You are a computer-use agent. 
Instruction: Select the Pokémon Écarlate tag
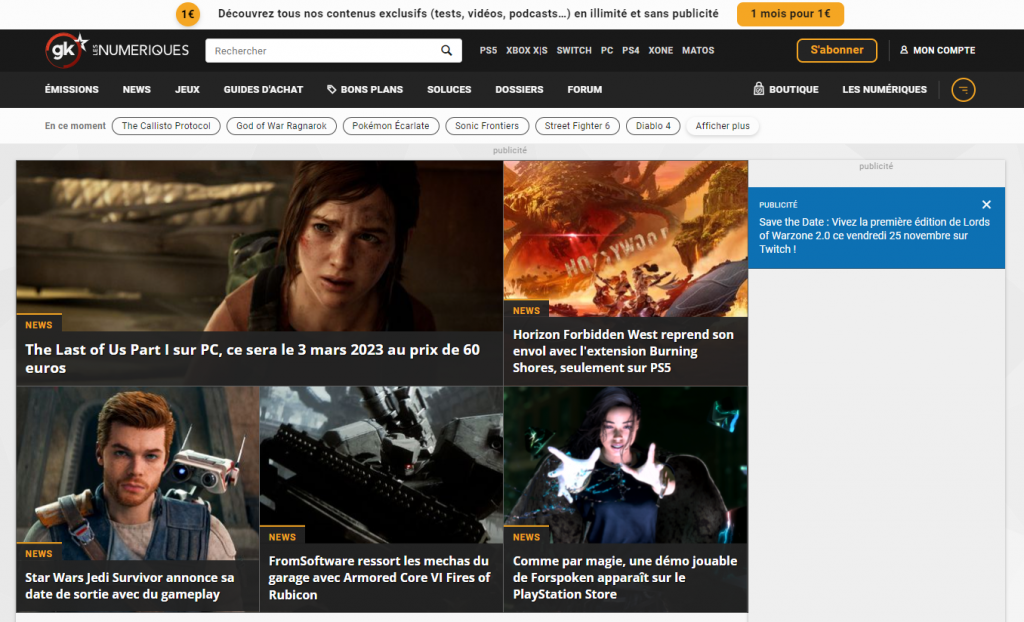tap(391, 126)
